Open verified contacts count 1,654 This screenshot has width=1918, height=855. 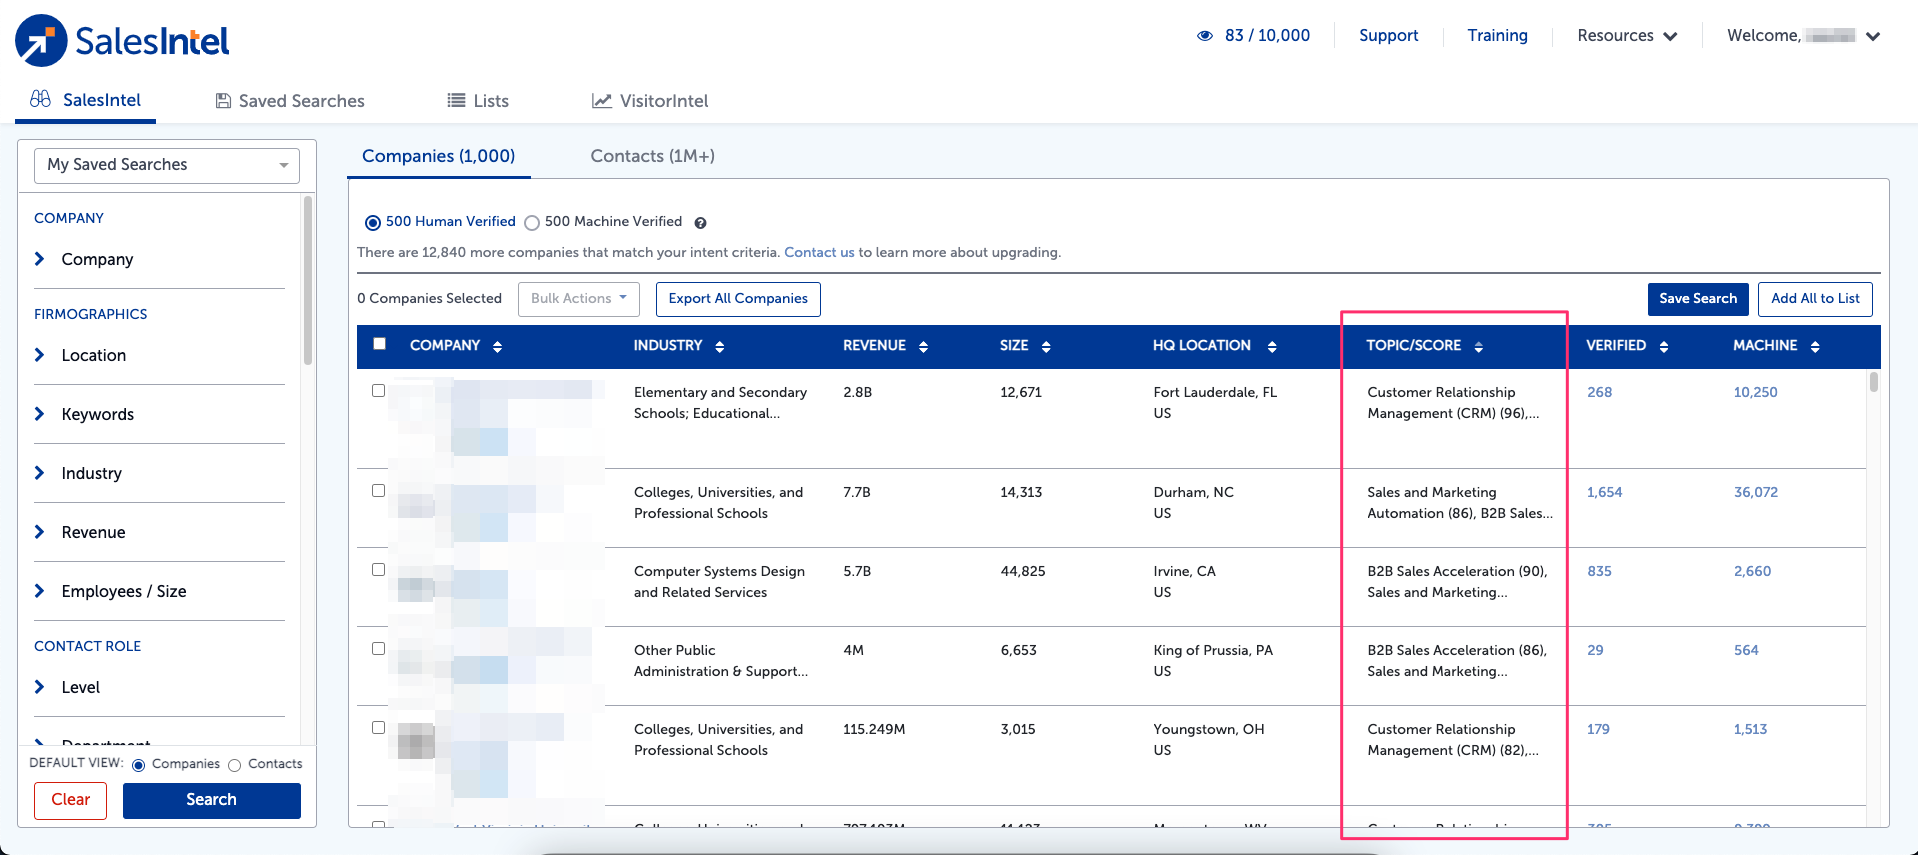pos(1604,492)
